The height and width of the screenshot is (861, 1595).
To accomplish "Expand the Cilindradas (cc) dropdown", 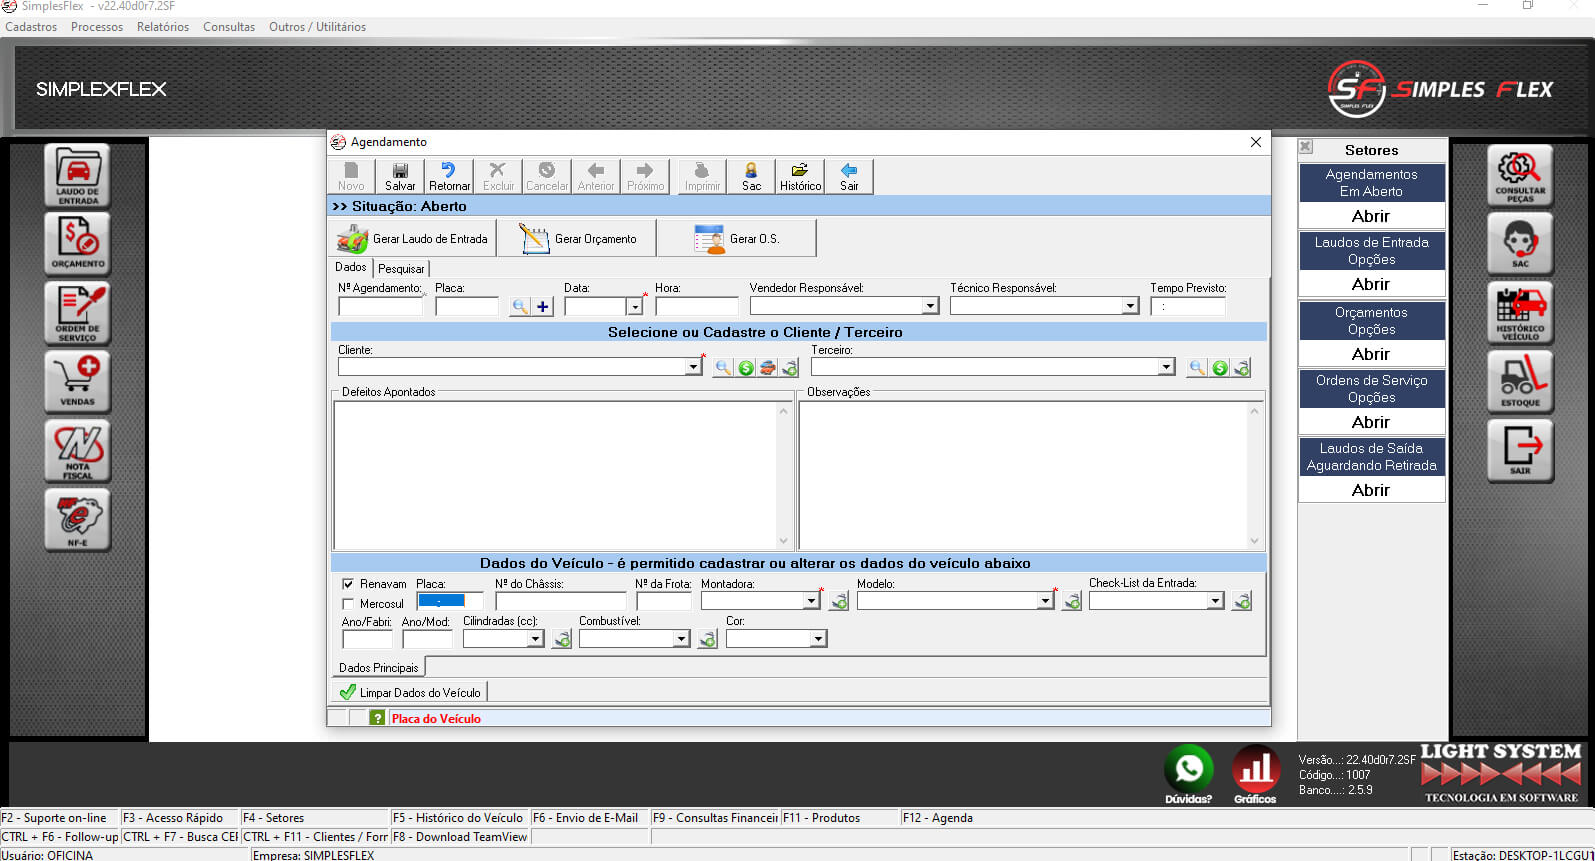I will tap(535, 639).
